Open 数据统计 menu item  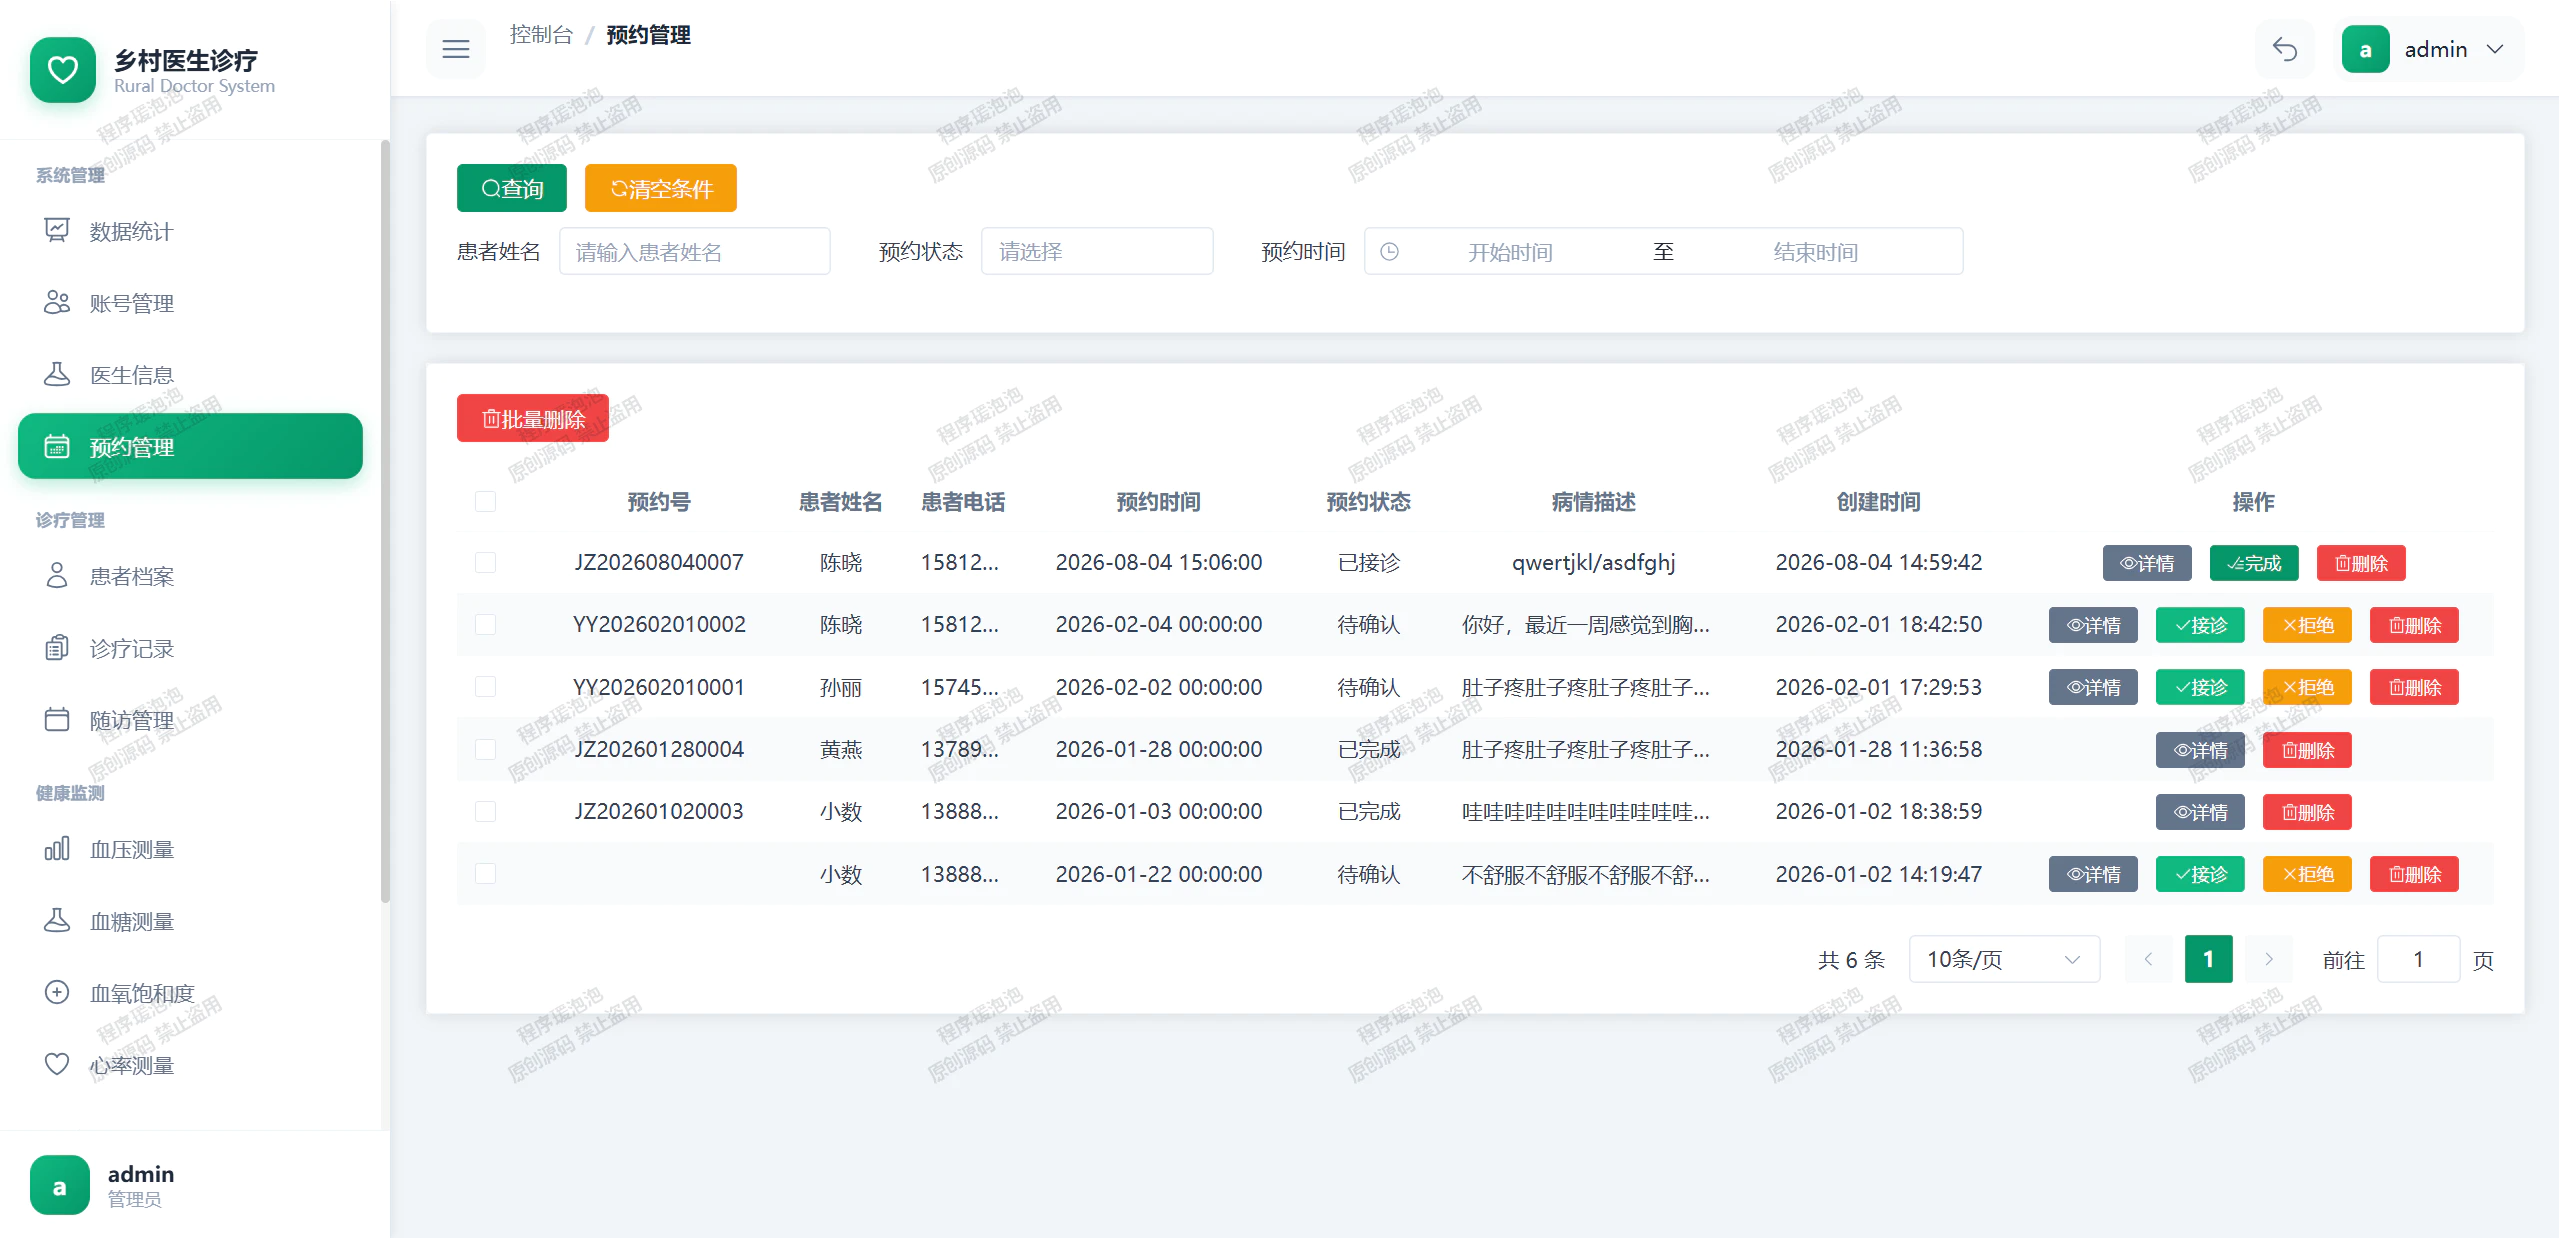tap(190, 231)
